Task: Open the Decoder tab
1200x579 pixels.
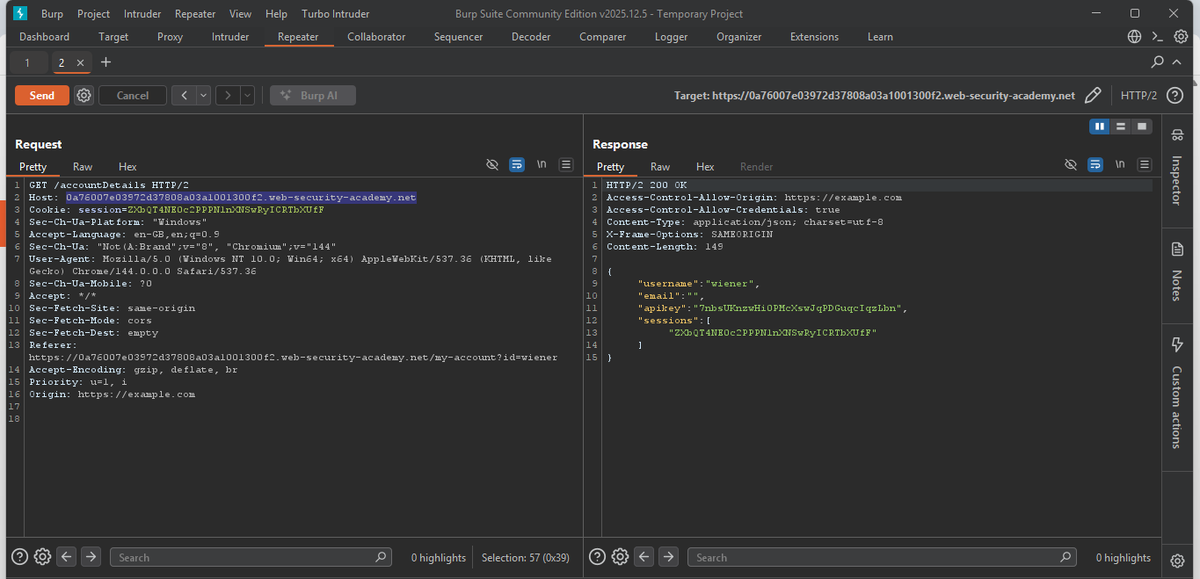Action: (531, 37)
